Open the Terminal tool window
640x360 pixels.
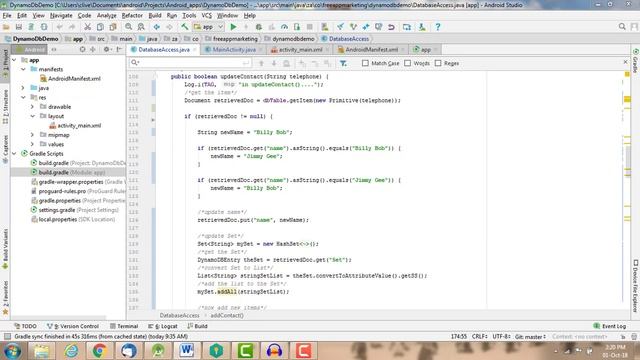(124, 326)
